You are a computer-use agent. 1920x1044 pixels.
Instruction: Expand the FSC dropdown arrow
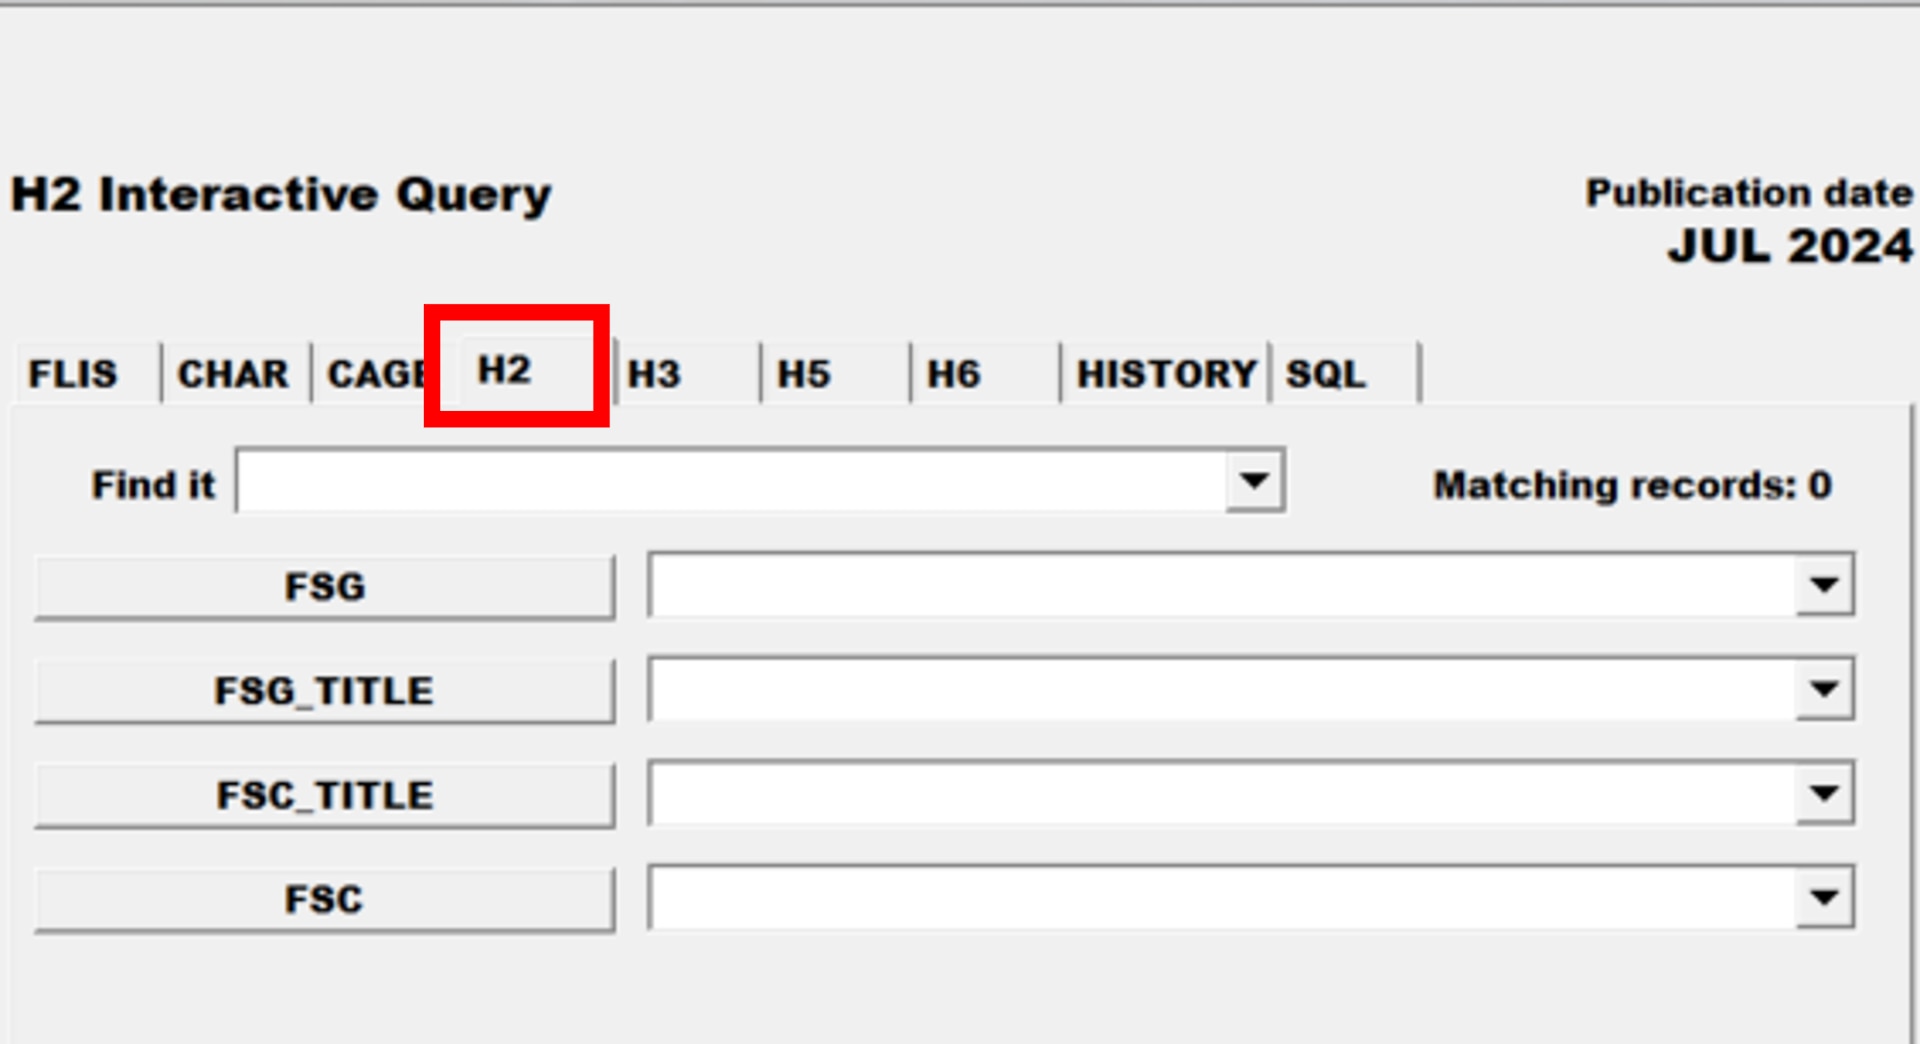point(1825,898)
